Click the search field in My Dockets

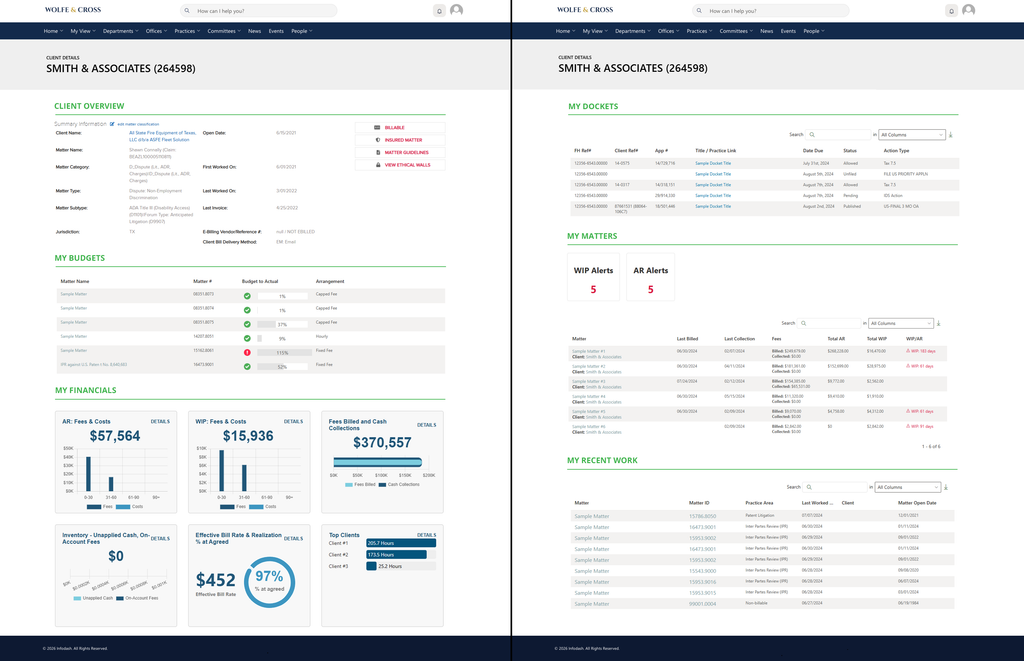click(x=839, y=135)
